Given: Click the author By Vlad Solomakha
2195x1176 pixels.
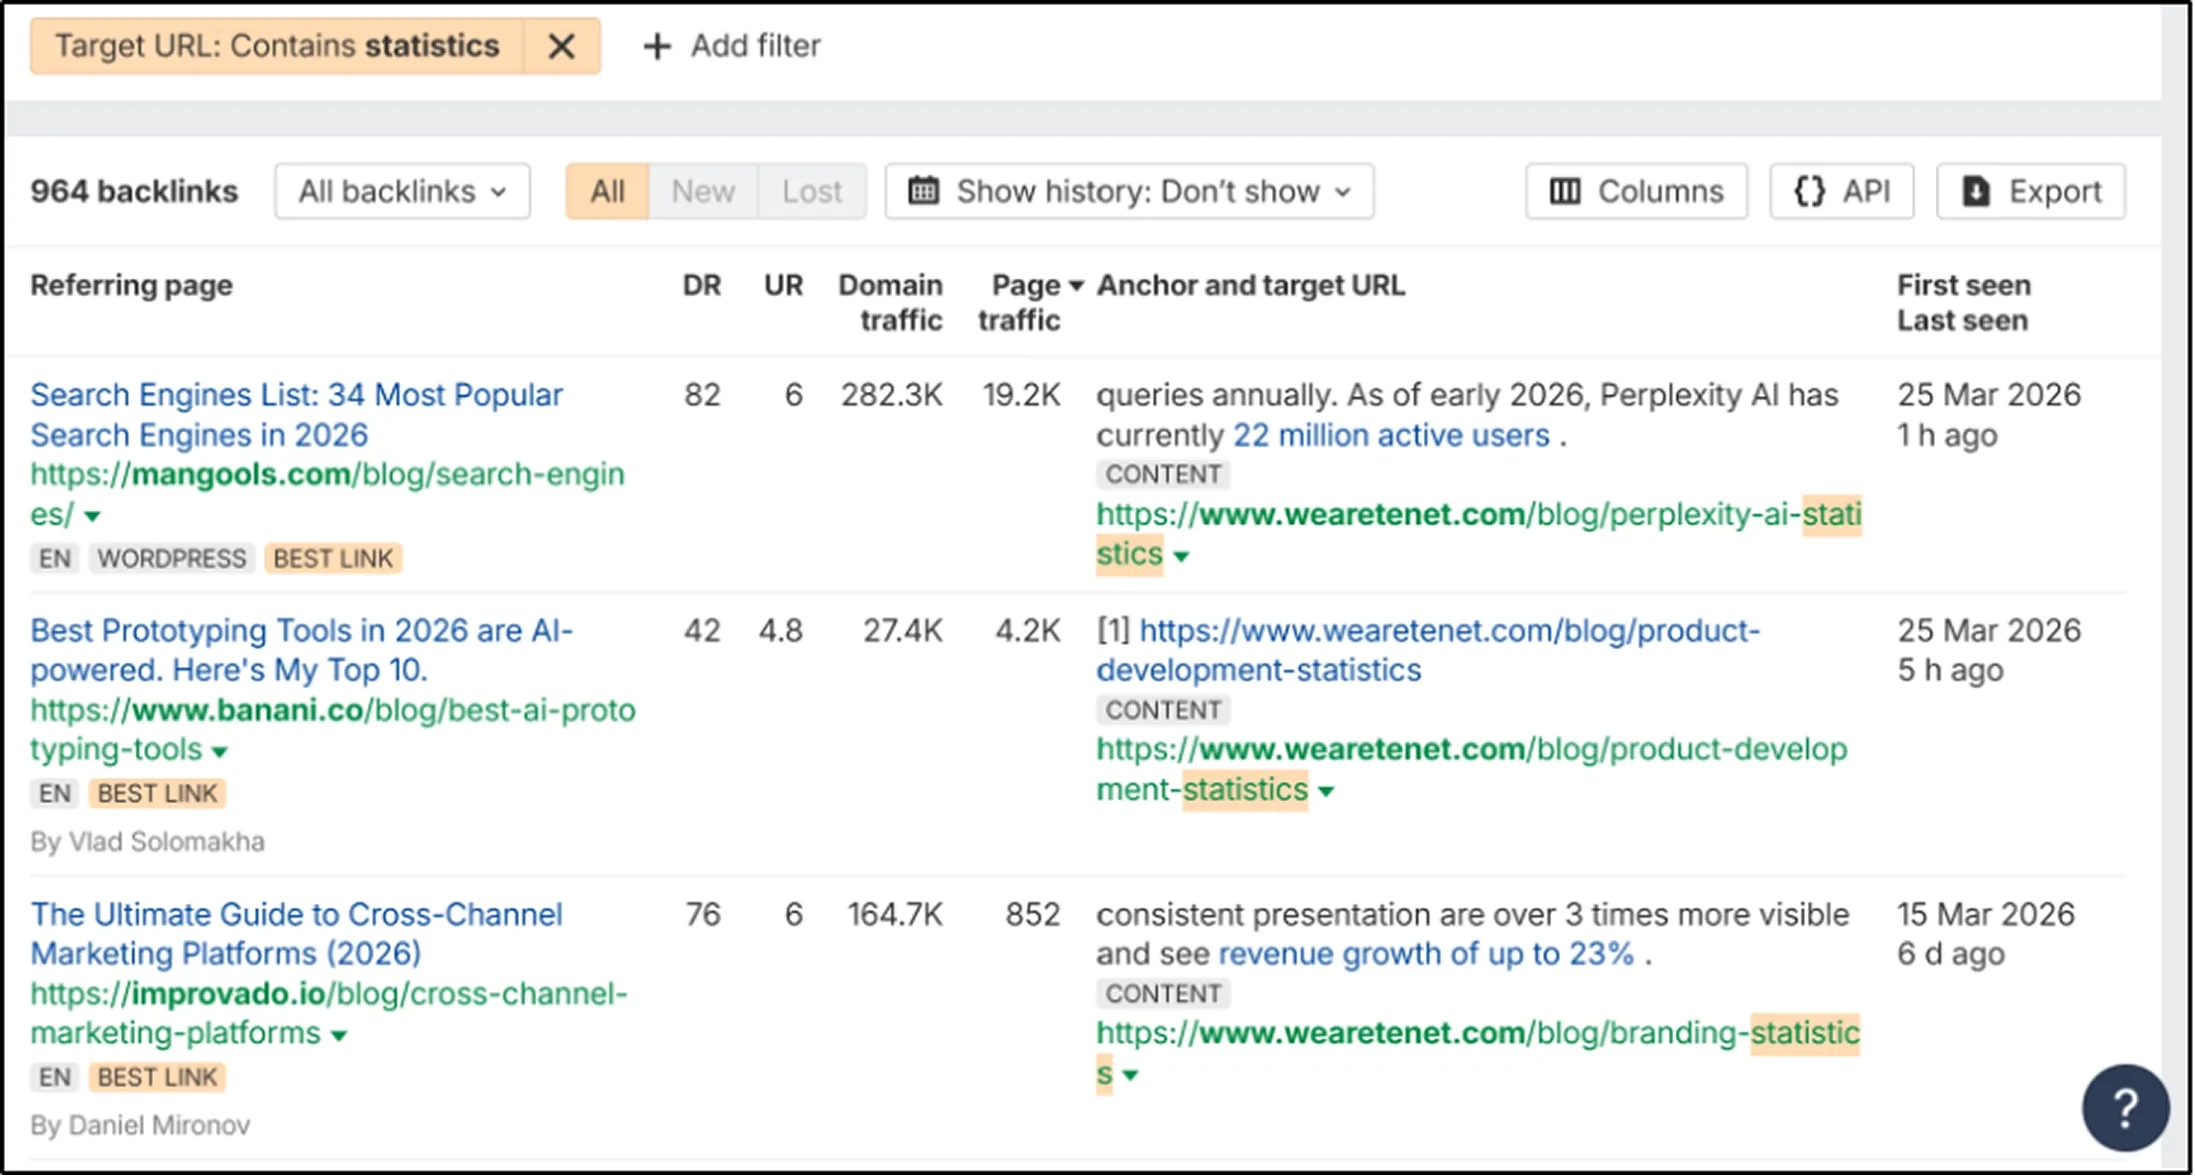Looking at the screenshot, I should pyautogui.click(x=147, y=842).
